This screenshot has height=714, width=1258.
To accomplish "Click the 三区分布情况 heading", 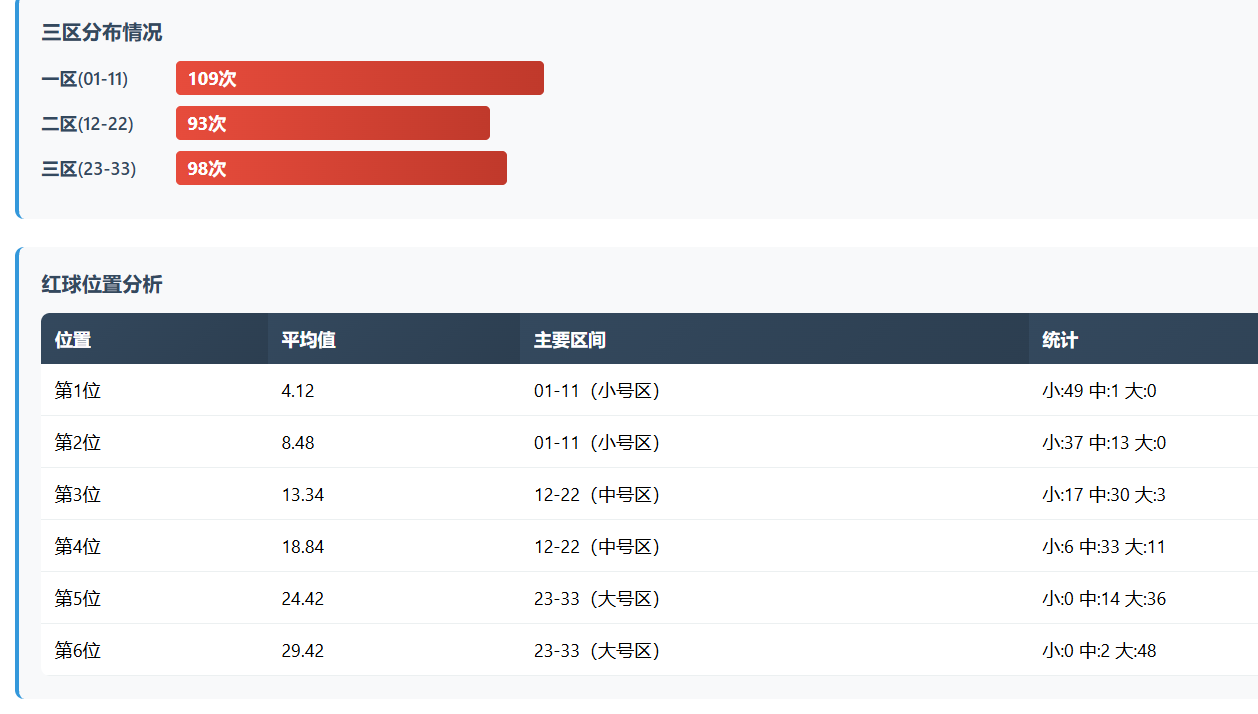I will coord(102,33).
